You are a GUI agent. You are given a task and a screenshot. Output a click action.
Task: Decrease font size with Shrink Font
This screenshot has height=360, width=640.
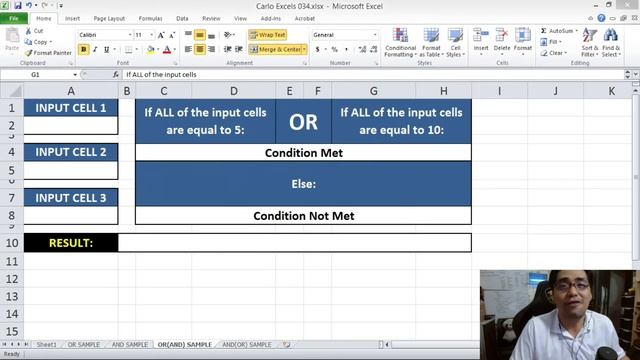pos(172,35)
